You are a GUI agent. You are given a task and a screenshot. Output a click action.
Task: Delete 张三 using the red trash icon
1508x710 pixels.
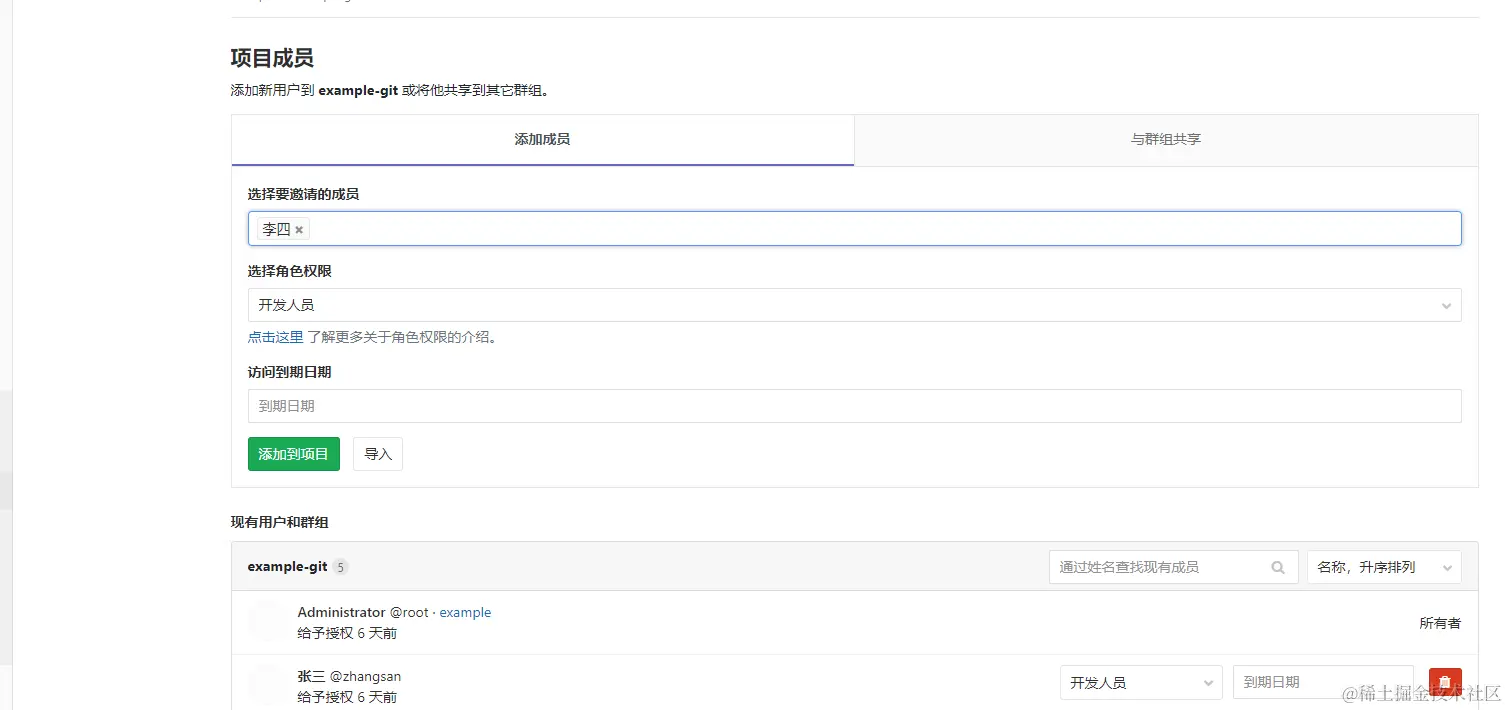click(1444, 682)
